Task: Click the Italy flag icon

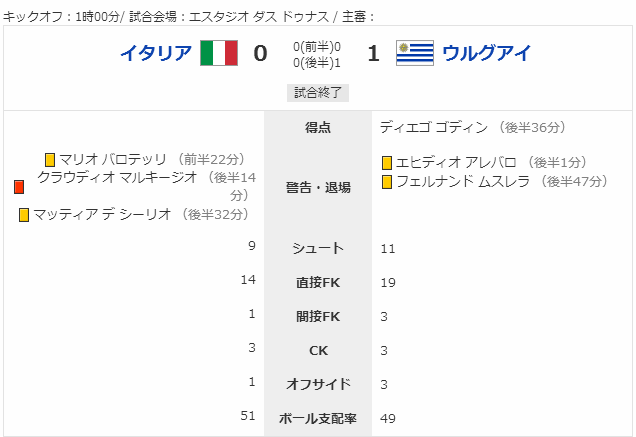Action: click(x=219, y=53)
